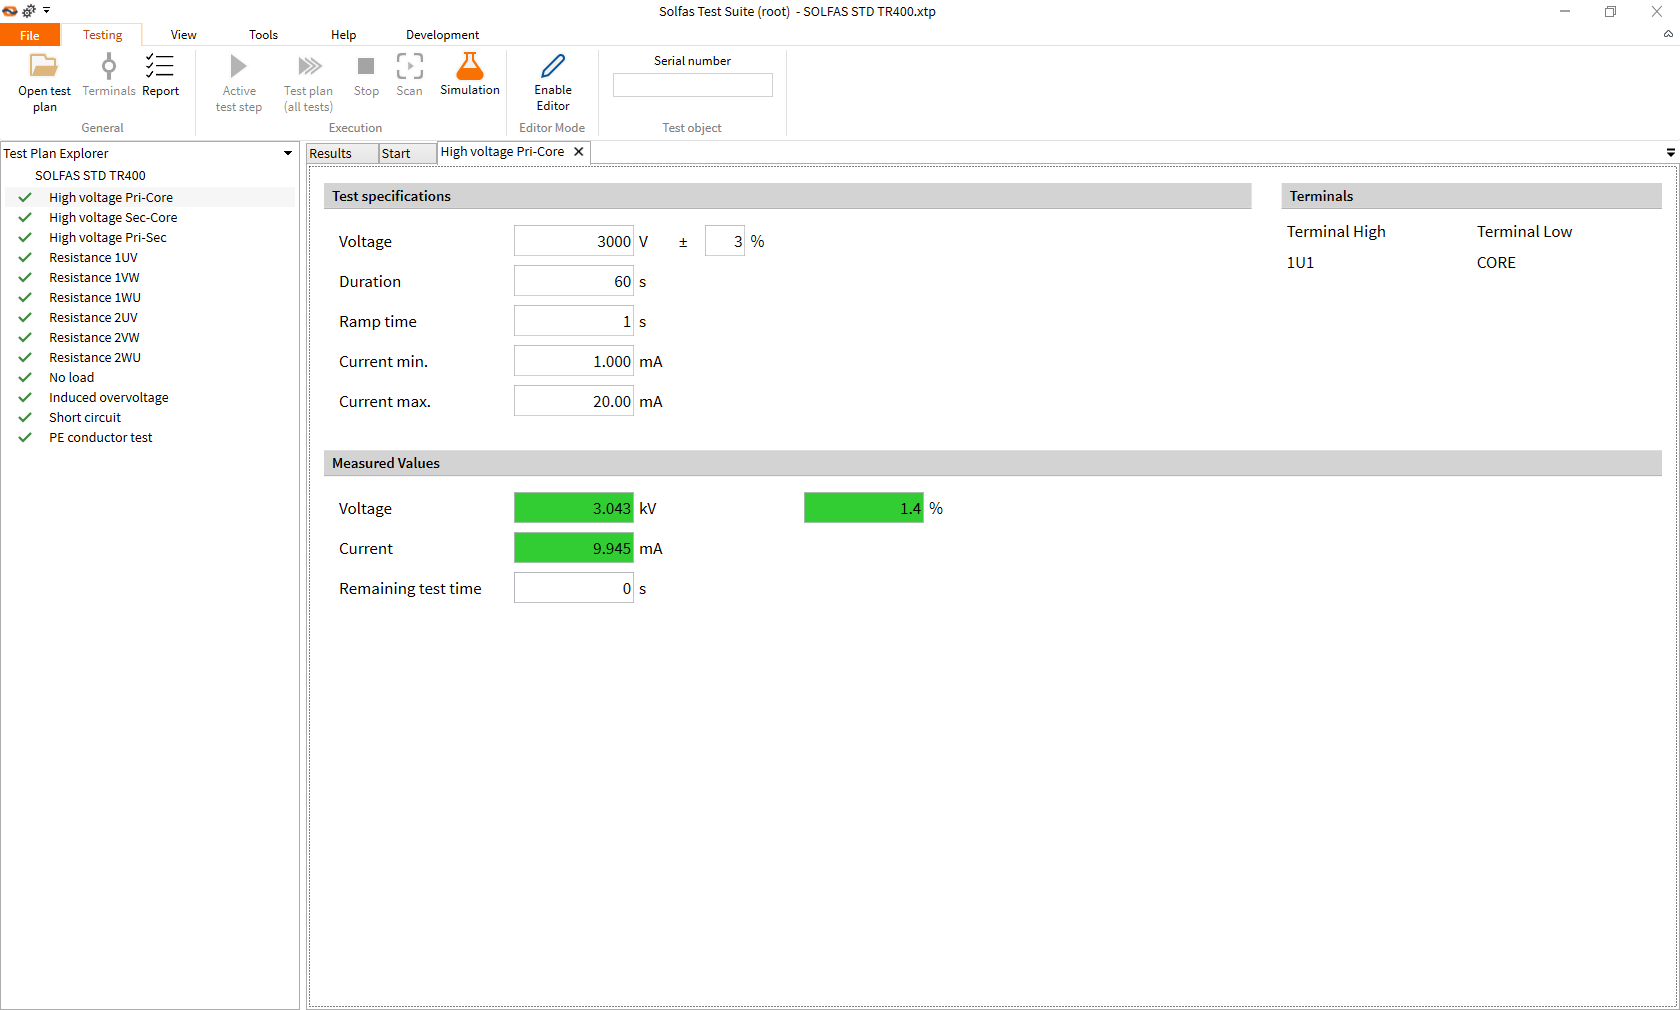Open the Development ribbon tab

point(442,35)
